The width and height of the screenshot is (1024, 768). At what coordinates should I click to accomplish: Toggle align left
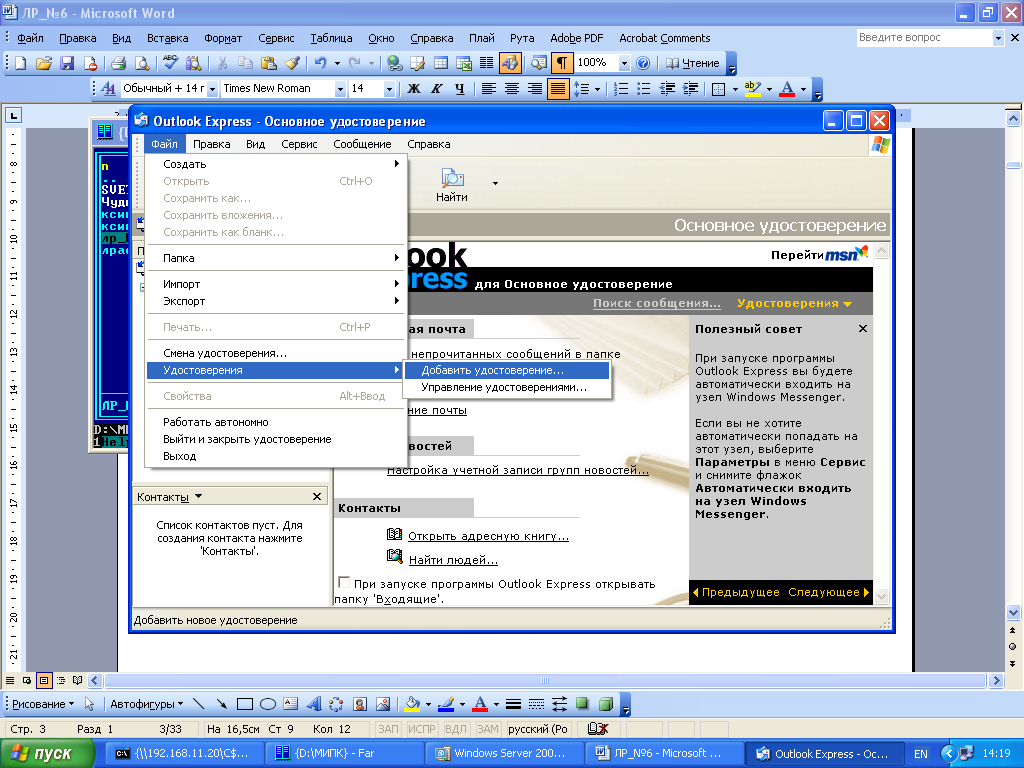[488, 89]
